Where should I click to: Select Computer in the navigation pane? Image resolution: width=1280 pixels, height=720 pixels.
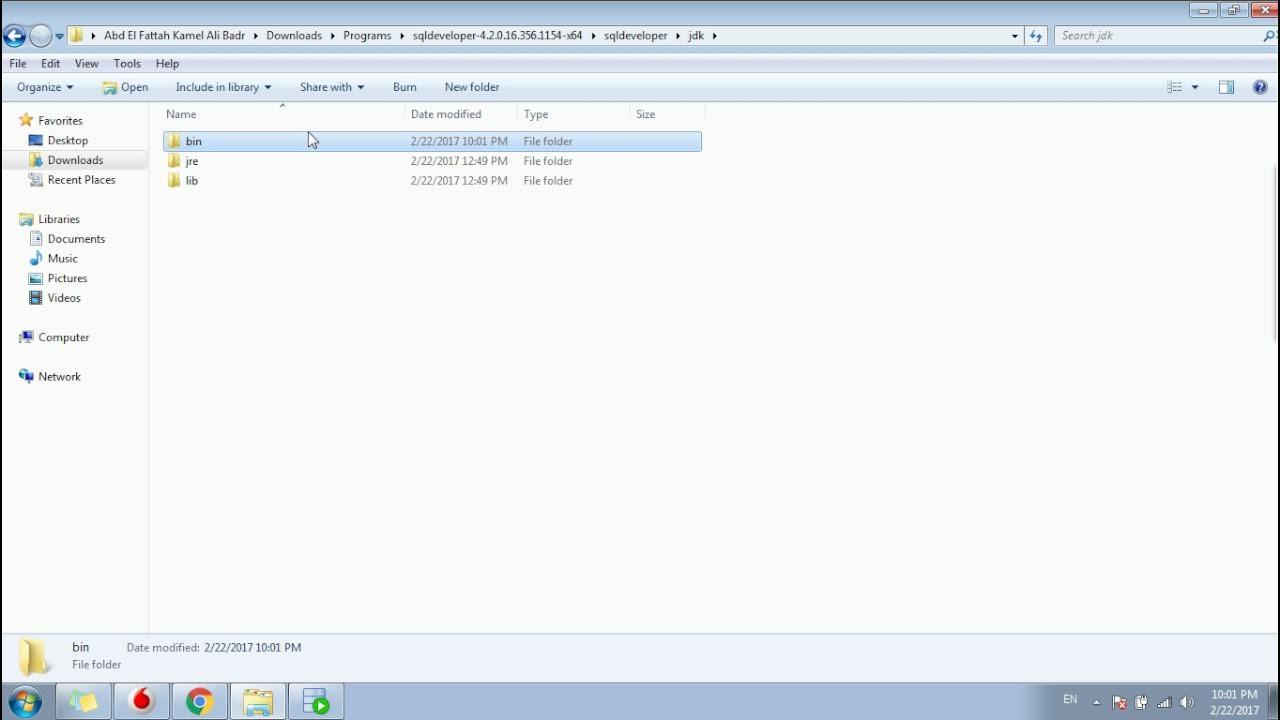pyautogui.click(x=63, y=337)
